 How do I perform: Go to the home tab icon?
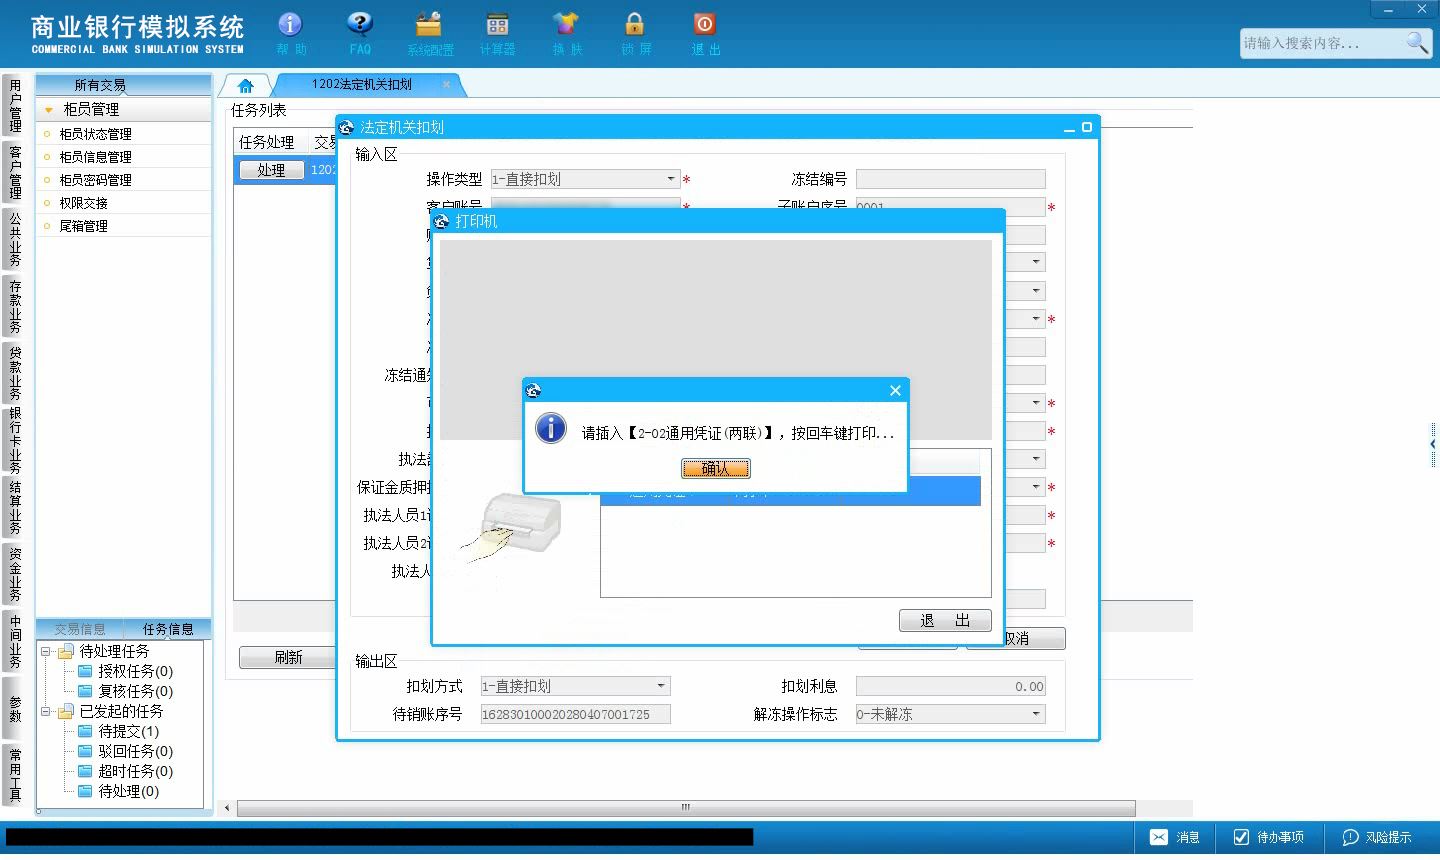pyautogui.click(x=246, y=86)
